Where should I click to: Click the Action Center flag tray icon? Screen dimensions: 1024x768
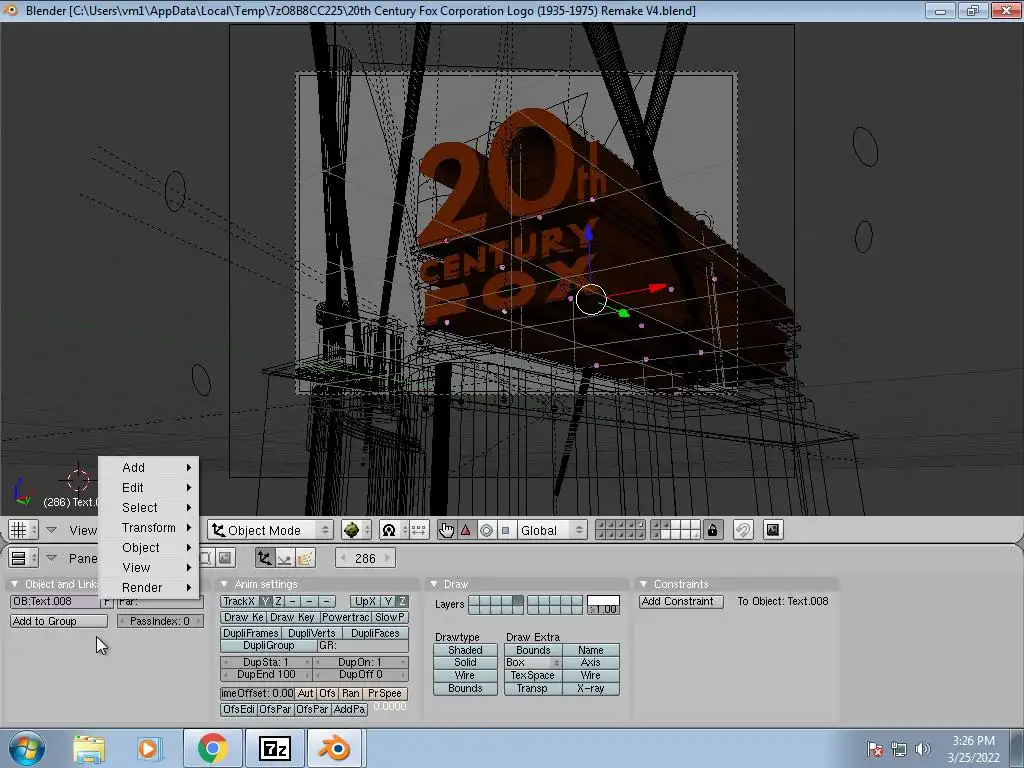[x=875, y=749]
